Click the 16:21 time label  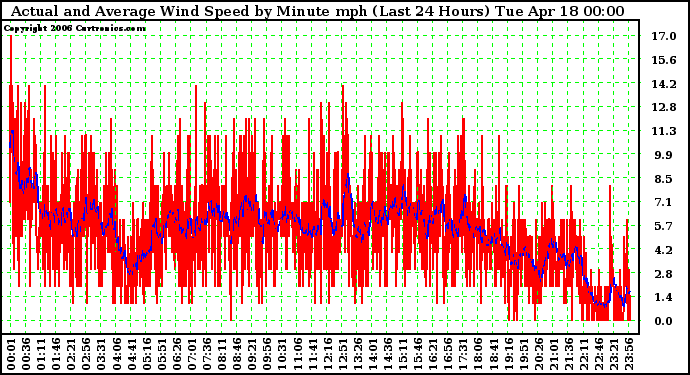pyautogui.click(x=433, y=354)
